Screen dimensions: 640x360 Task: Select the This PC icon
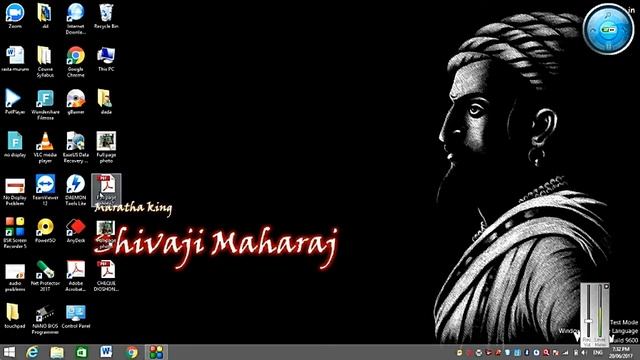pyautogui.click(x=106, y=58)
